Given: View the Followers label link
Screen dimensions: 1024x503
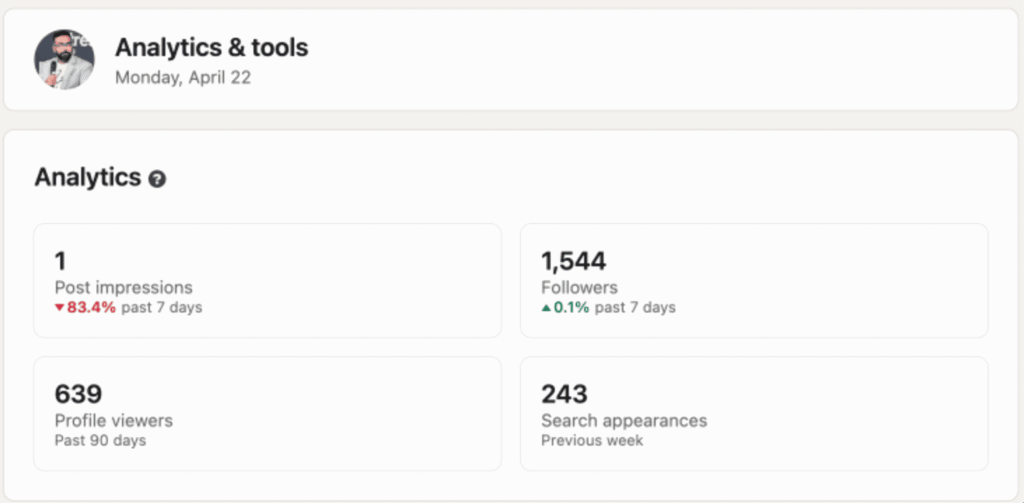Looking at the screenshot, I should [x=579, y=288].
